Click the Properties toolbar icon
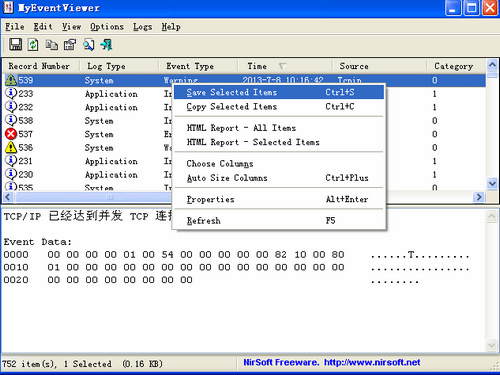 (x=70, y=44)
